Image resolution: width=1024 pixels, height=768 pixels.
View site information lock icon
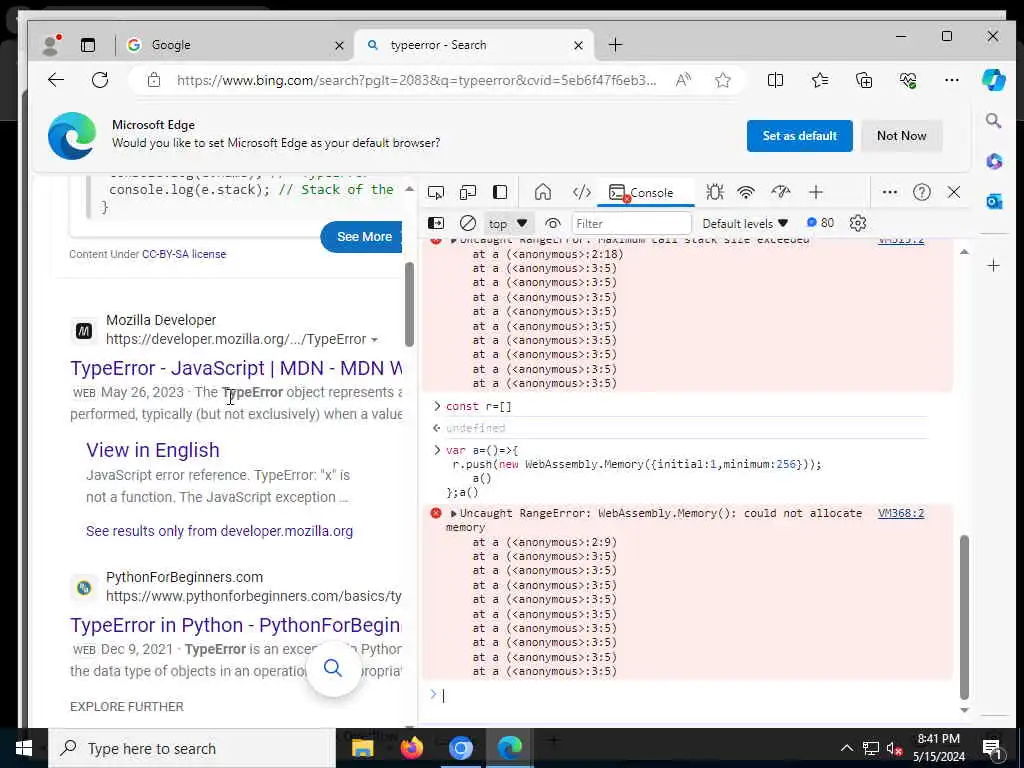(154, 80)
